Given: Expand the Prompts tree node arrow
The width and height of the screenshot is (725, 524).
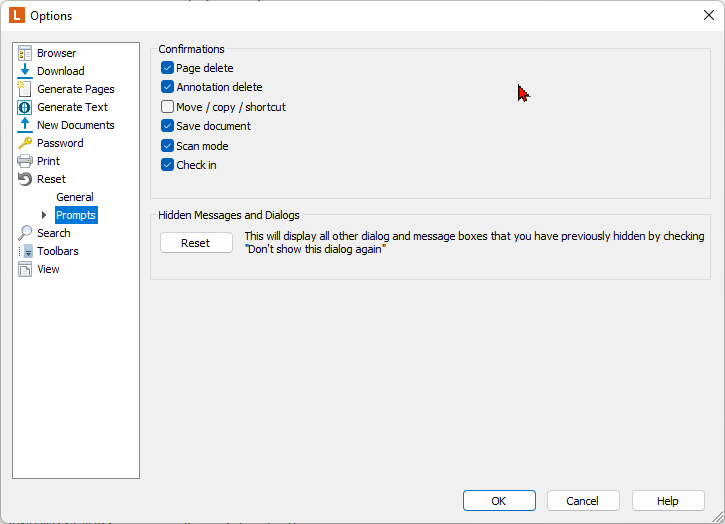Looking at the screenshot, I should click(44, 215).
